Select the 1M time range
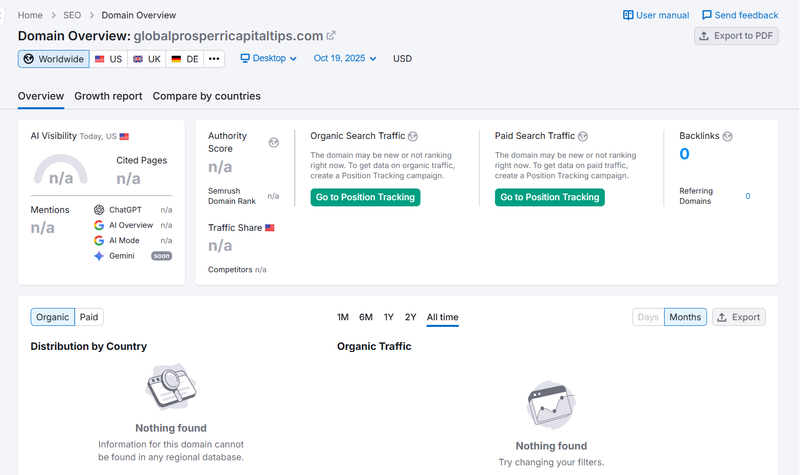The width and height of the screenshot is (800, 475). coord(343,317)
